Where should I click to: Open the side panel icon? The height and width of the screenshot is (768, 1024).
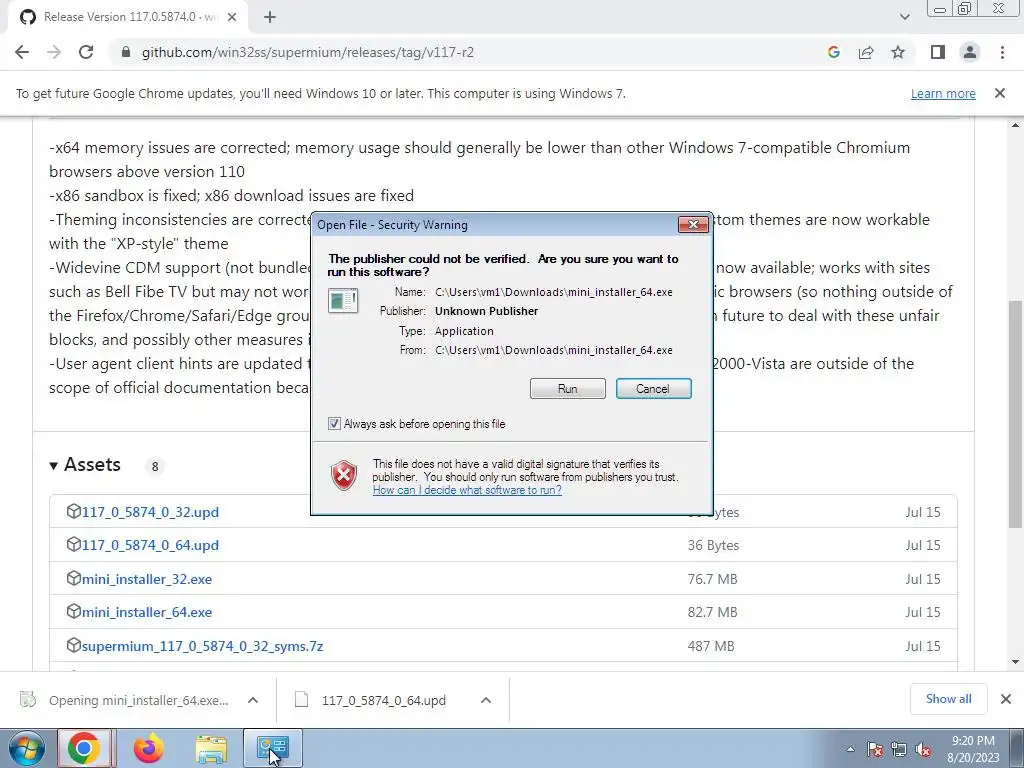pyautogui.click(x=938, y=52)
